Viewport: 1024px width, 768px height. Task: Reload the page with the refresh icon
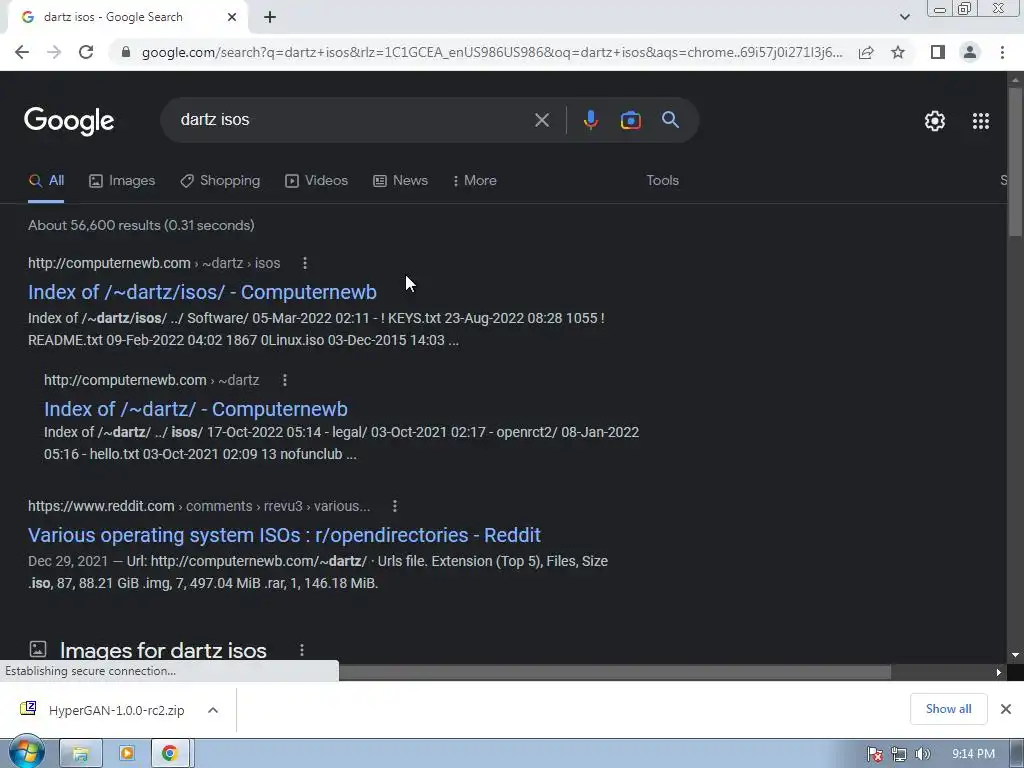coord(86,52)
